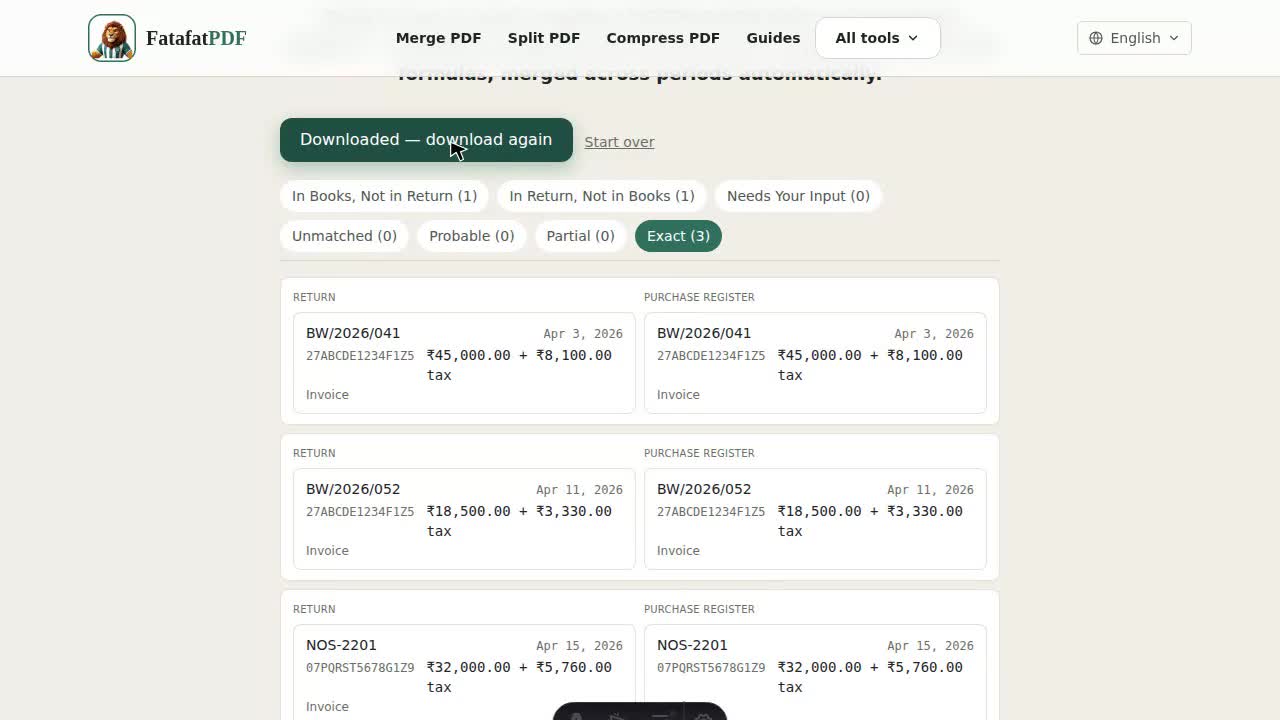Click the FatafatPDF lion logo icon
The image size is (1280, 720).
[x=112, y=38]
